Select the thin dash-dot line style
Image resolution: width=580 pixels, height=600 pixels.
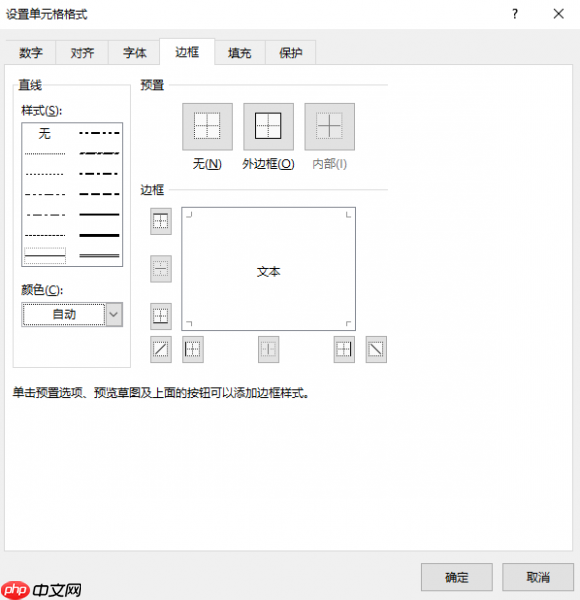point(45,215)
